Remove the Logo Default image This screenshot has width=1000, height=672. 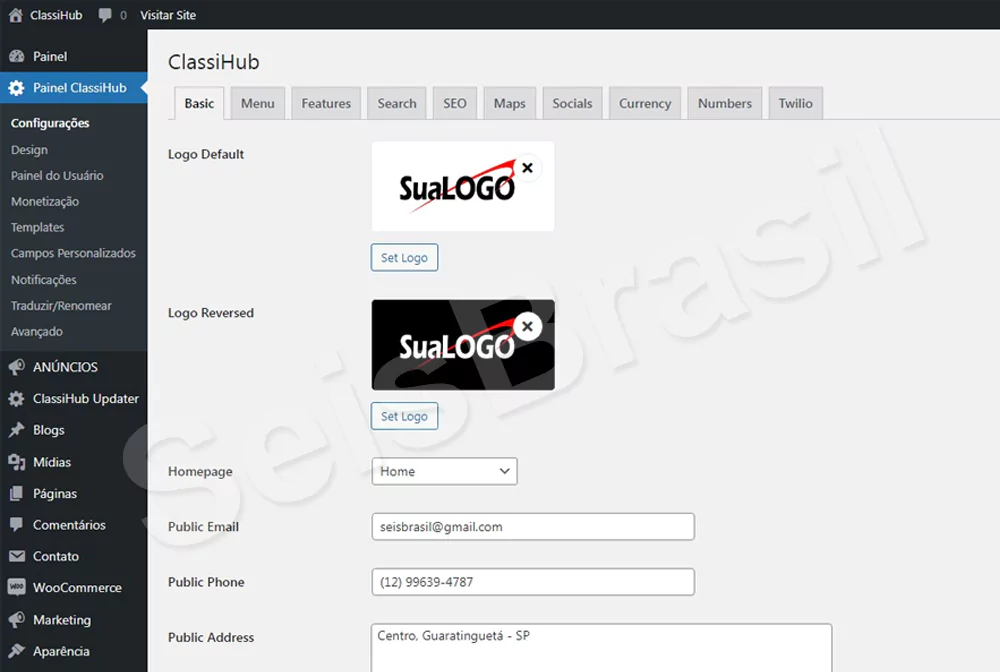coord(527,168)
